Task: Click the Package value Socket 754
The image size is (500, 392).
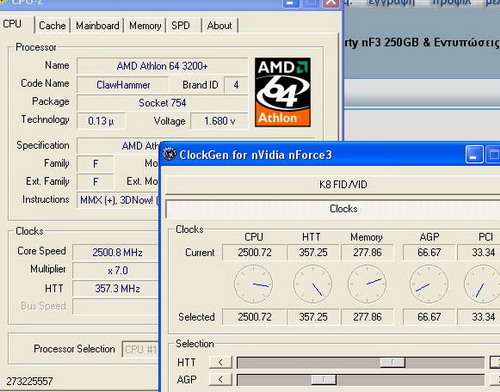Action: 162,103
